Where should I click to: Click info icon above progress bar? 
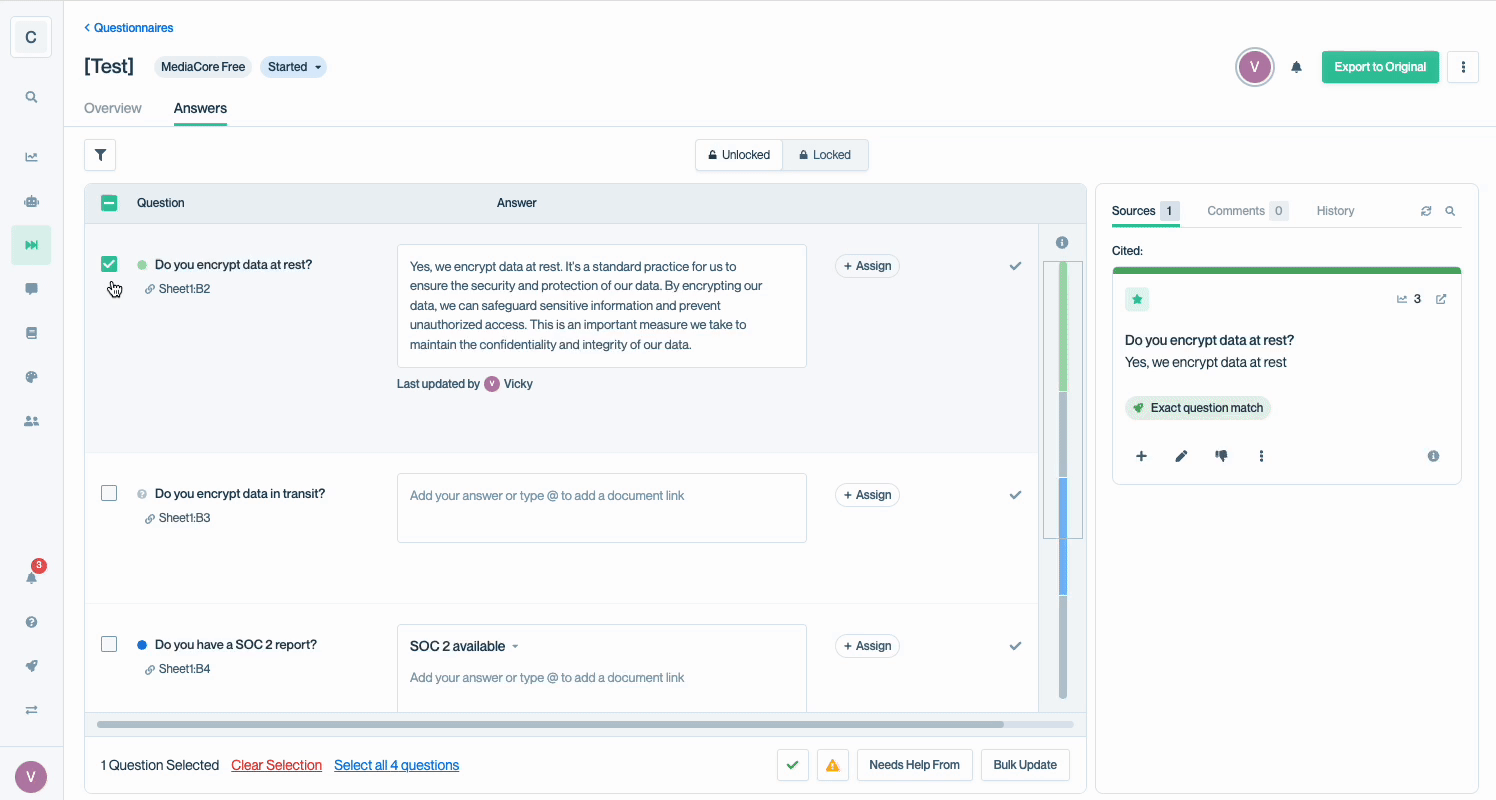[1062, 243]
